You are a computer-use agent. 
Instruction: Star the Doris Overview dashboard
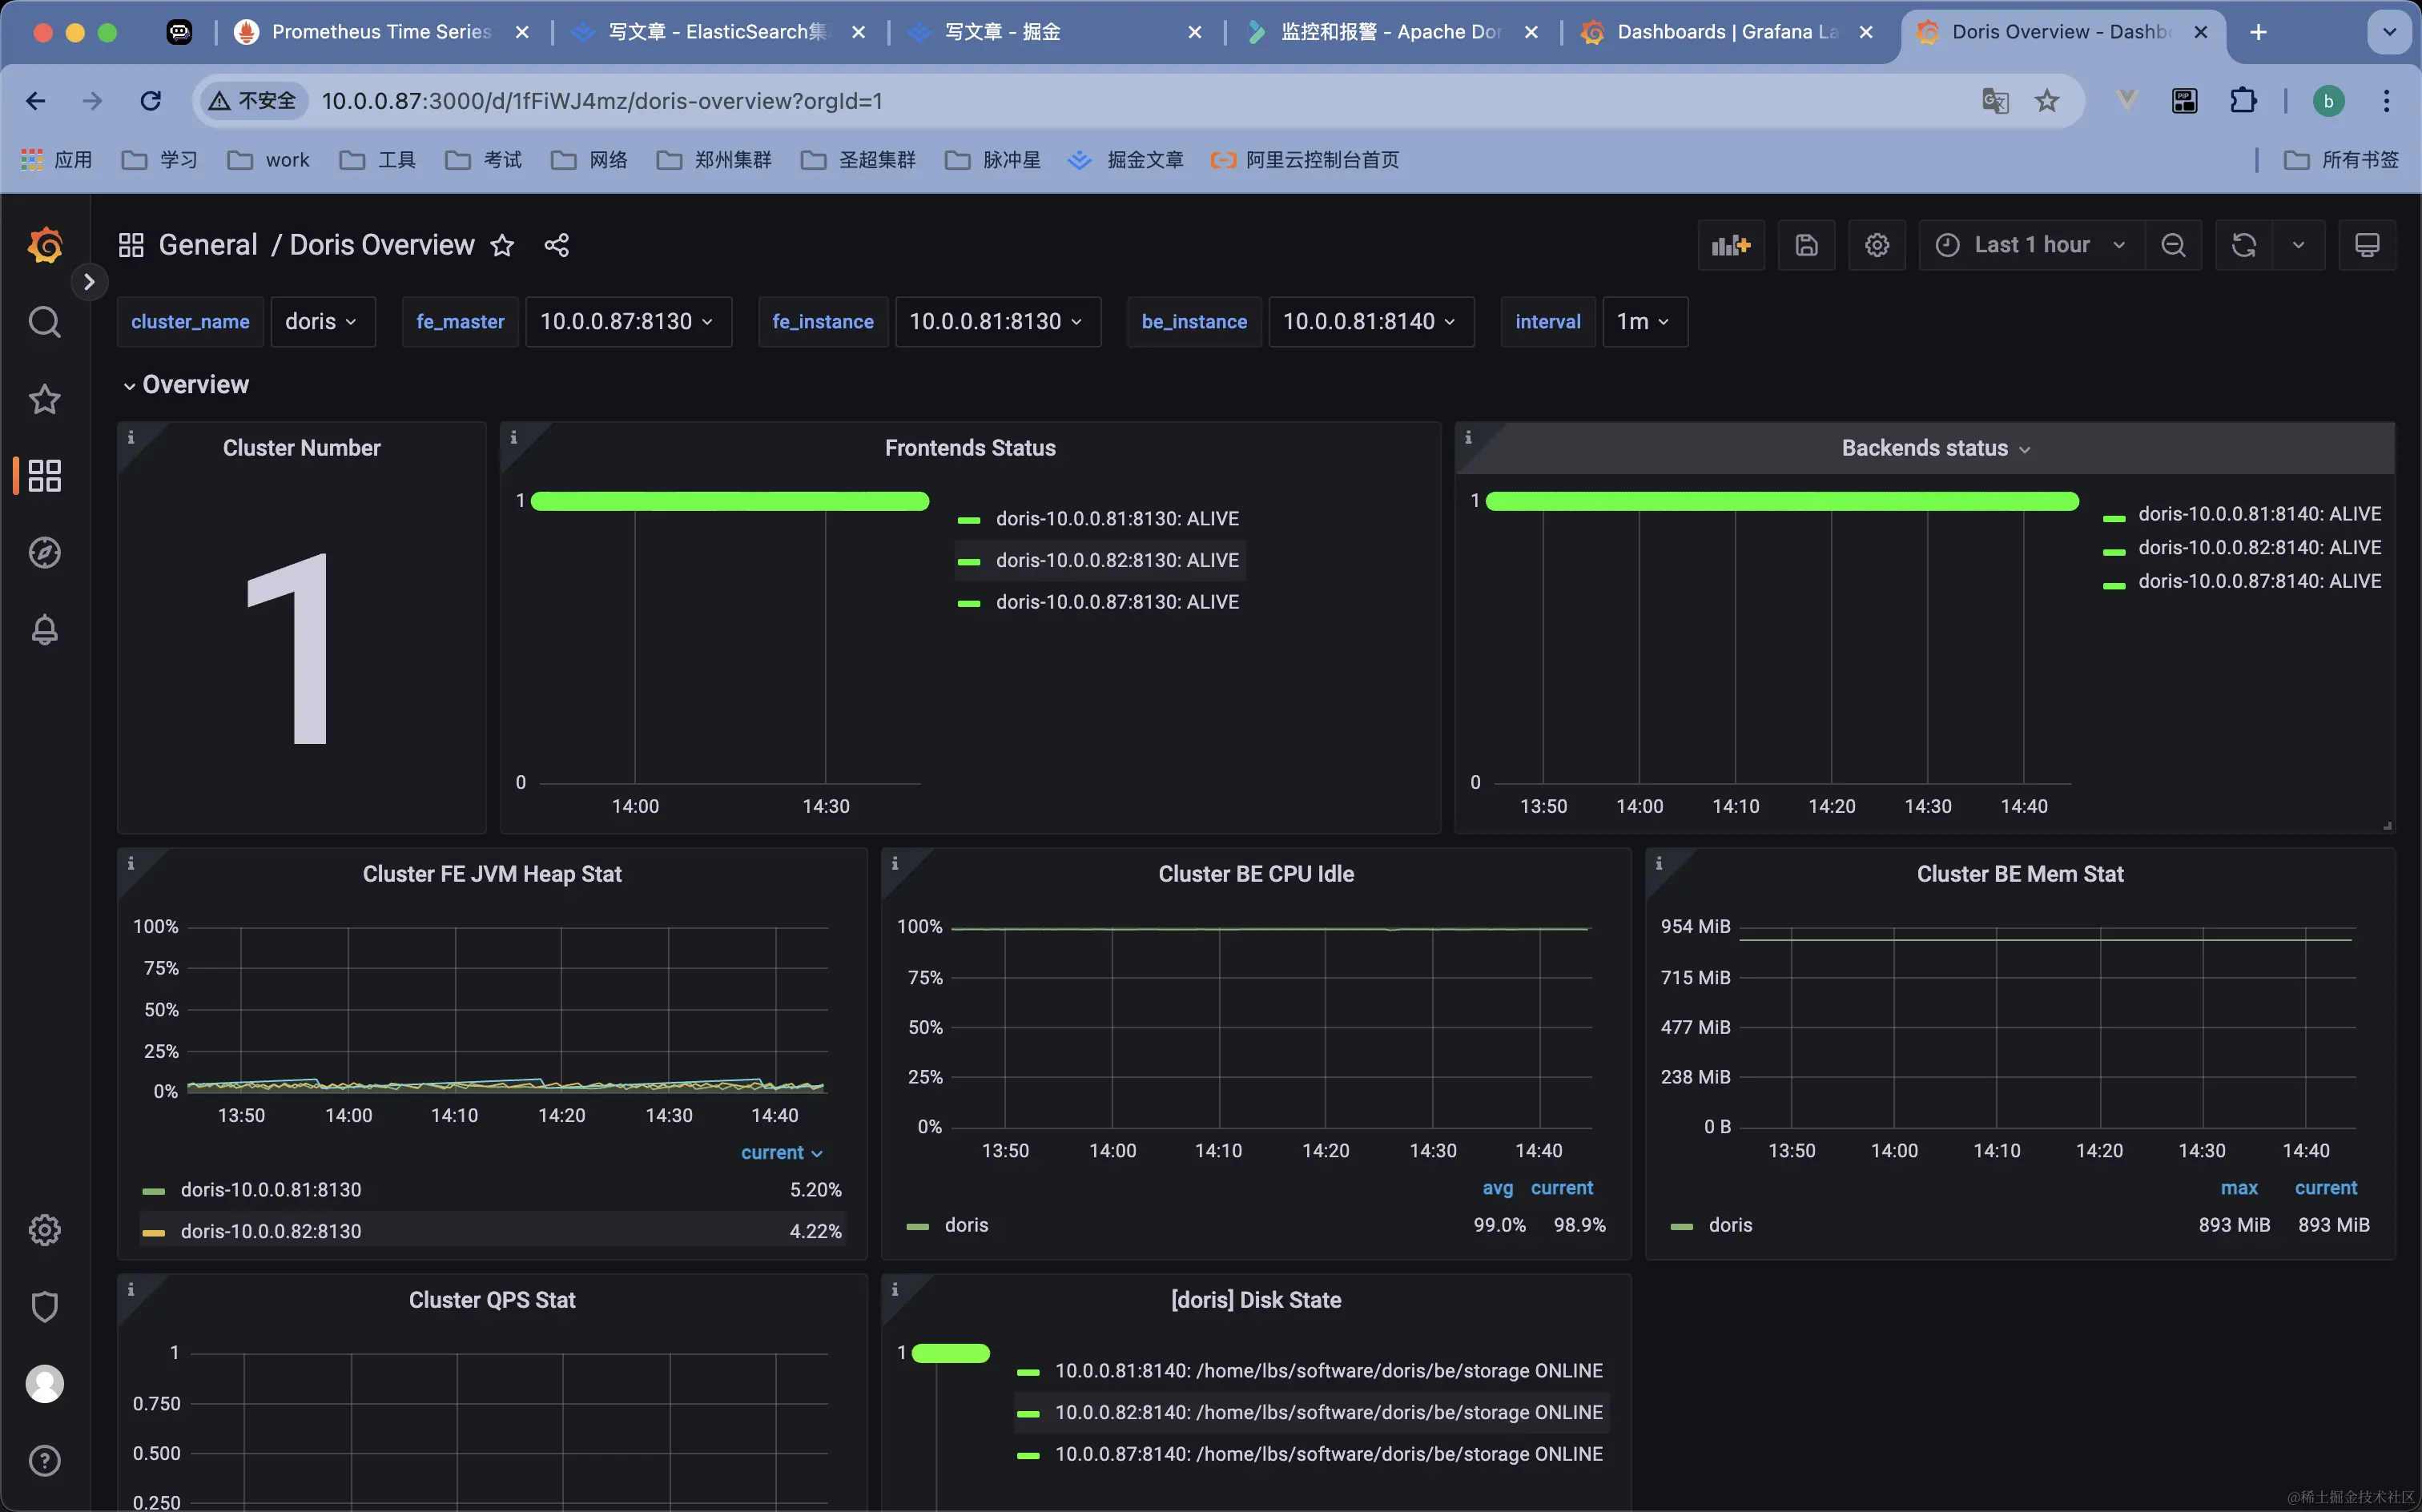coord(502,245)
